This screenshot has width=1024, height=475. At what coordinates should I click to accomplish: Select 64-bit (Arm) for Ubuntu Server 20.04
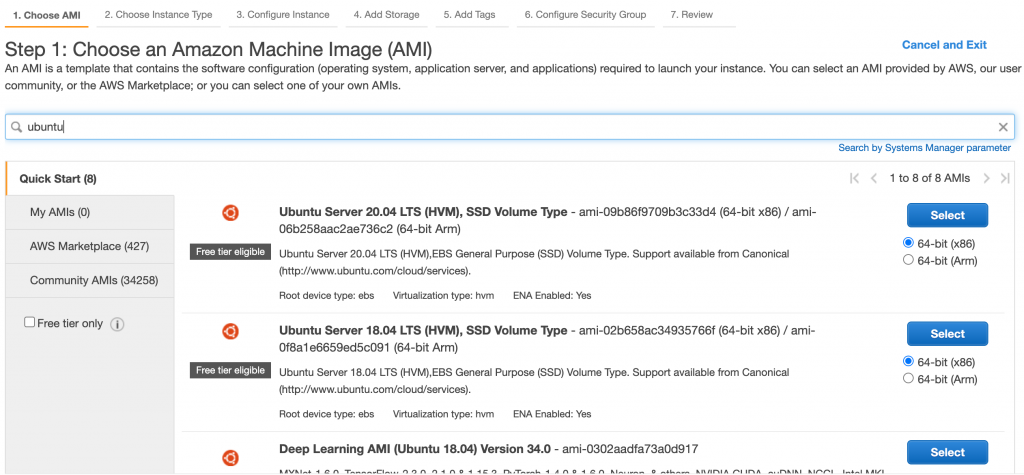908,260
